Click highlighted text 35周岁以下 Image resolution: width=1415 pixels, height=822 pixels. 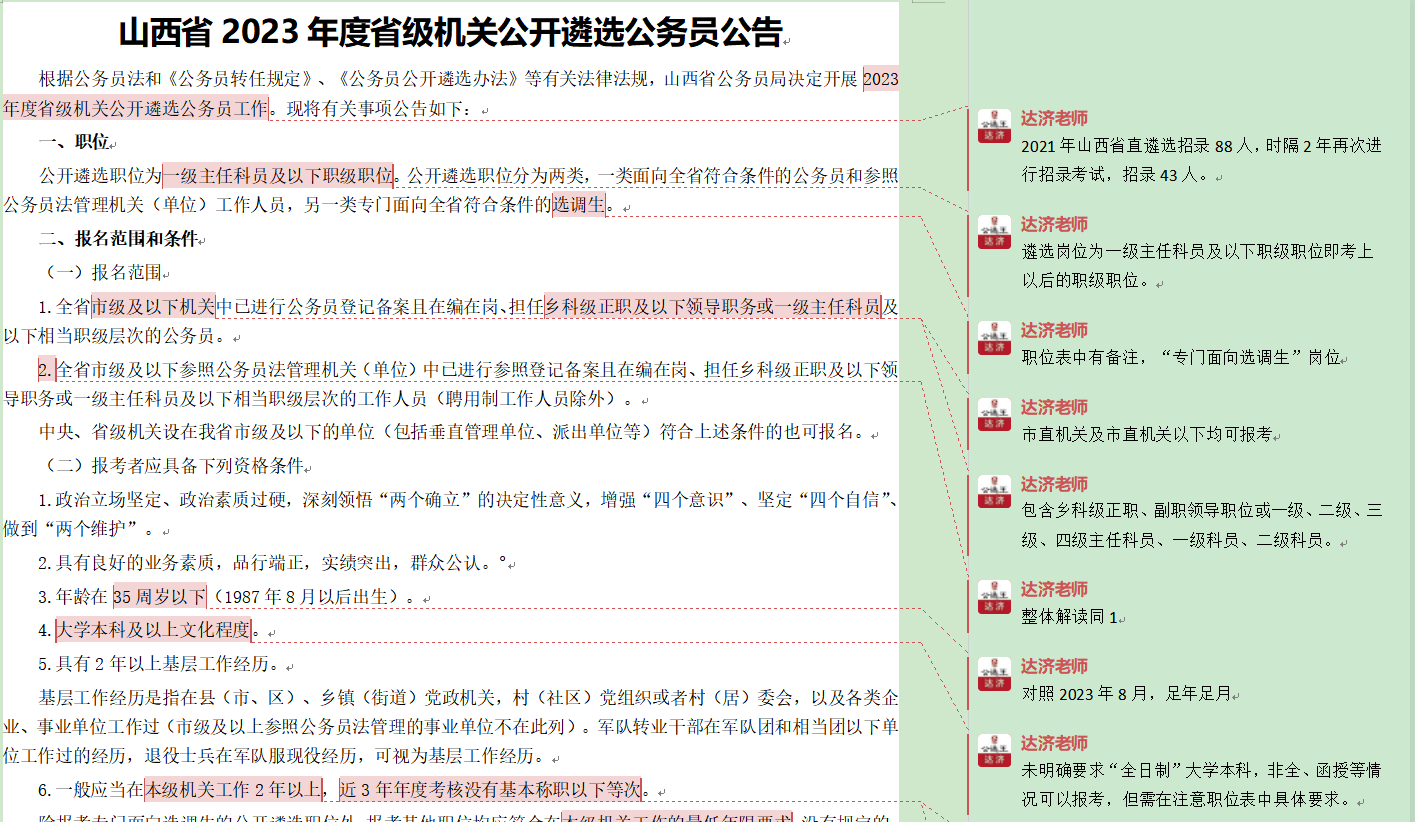[x=159, y=597]
